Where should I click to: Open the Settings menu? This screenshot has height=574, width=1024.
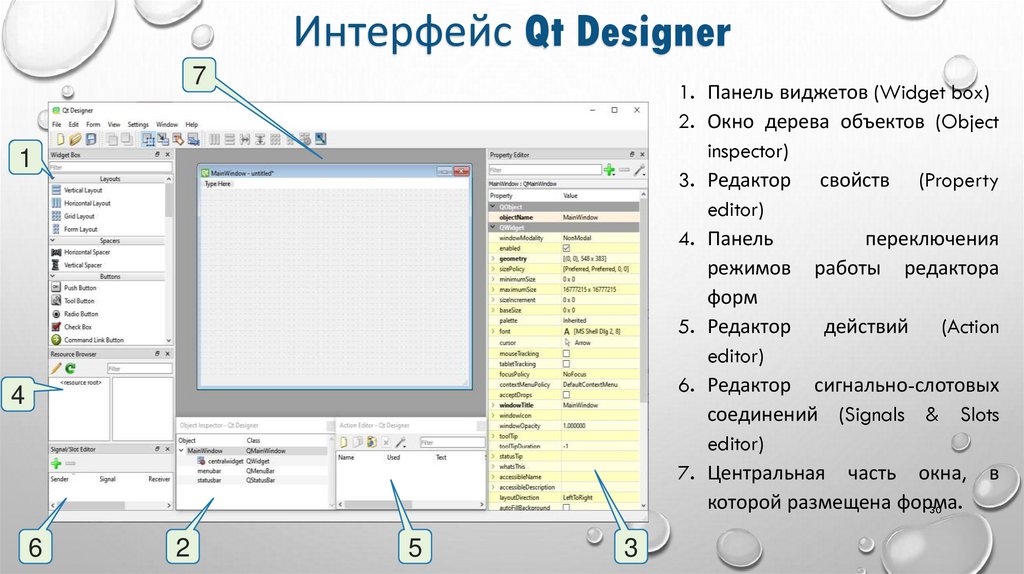coord(138,124)
